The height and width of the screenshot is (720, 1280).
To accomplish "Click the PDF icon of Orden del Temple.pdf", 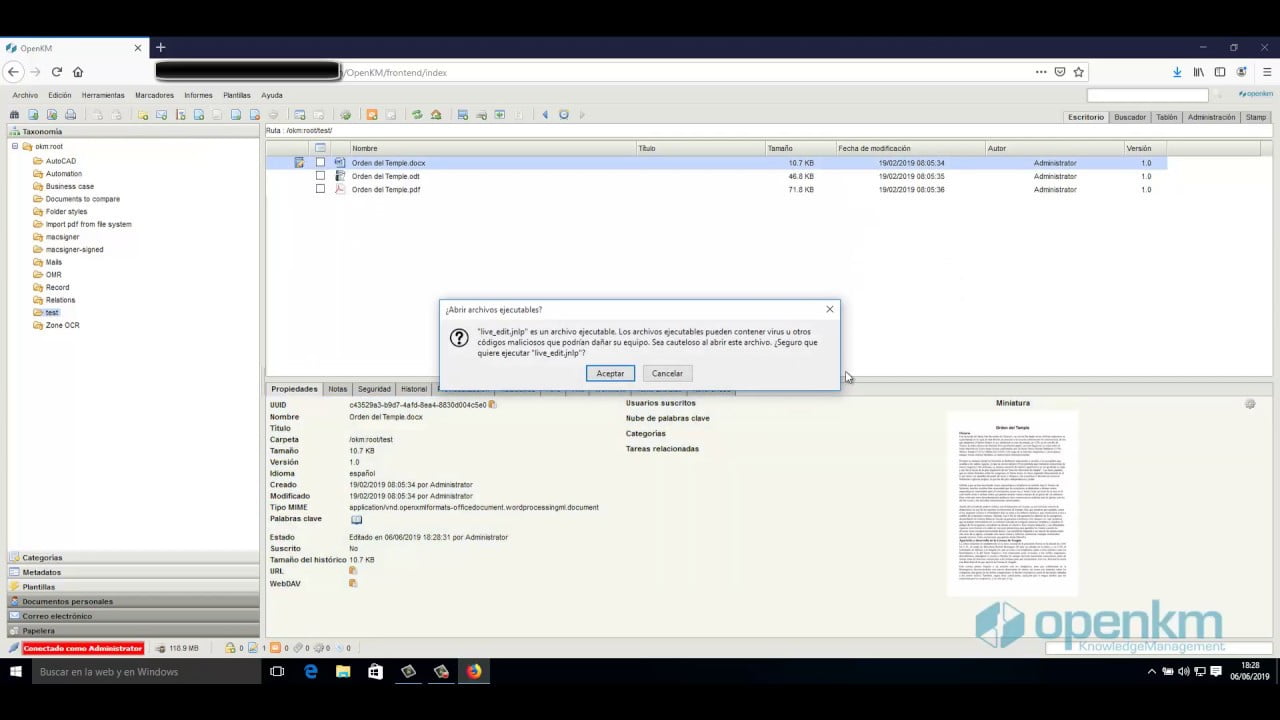I will [x=339, y=189].
